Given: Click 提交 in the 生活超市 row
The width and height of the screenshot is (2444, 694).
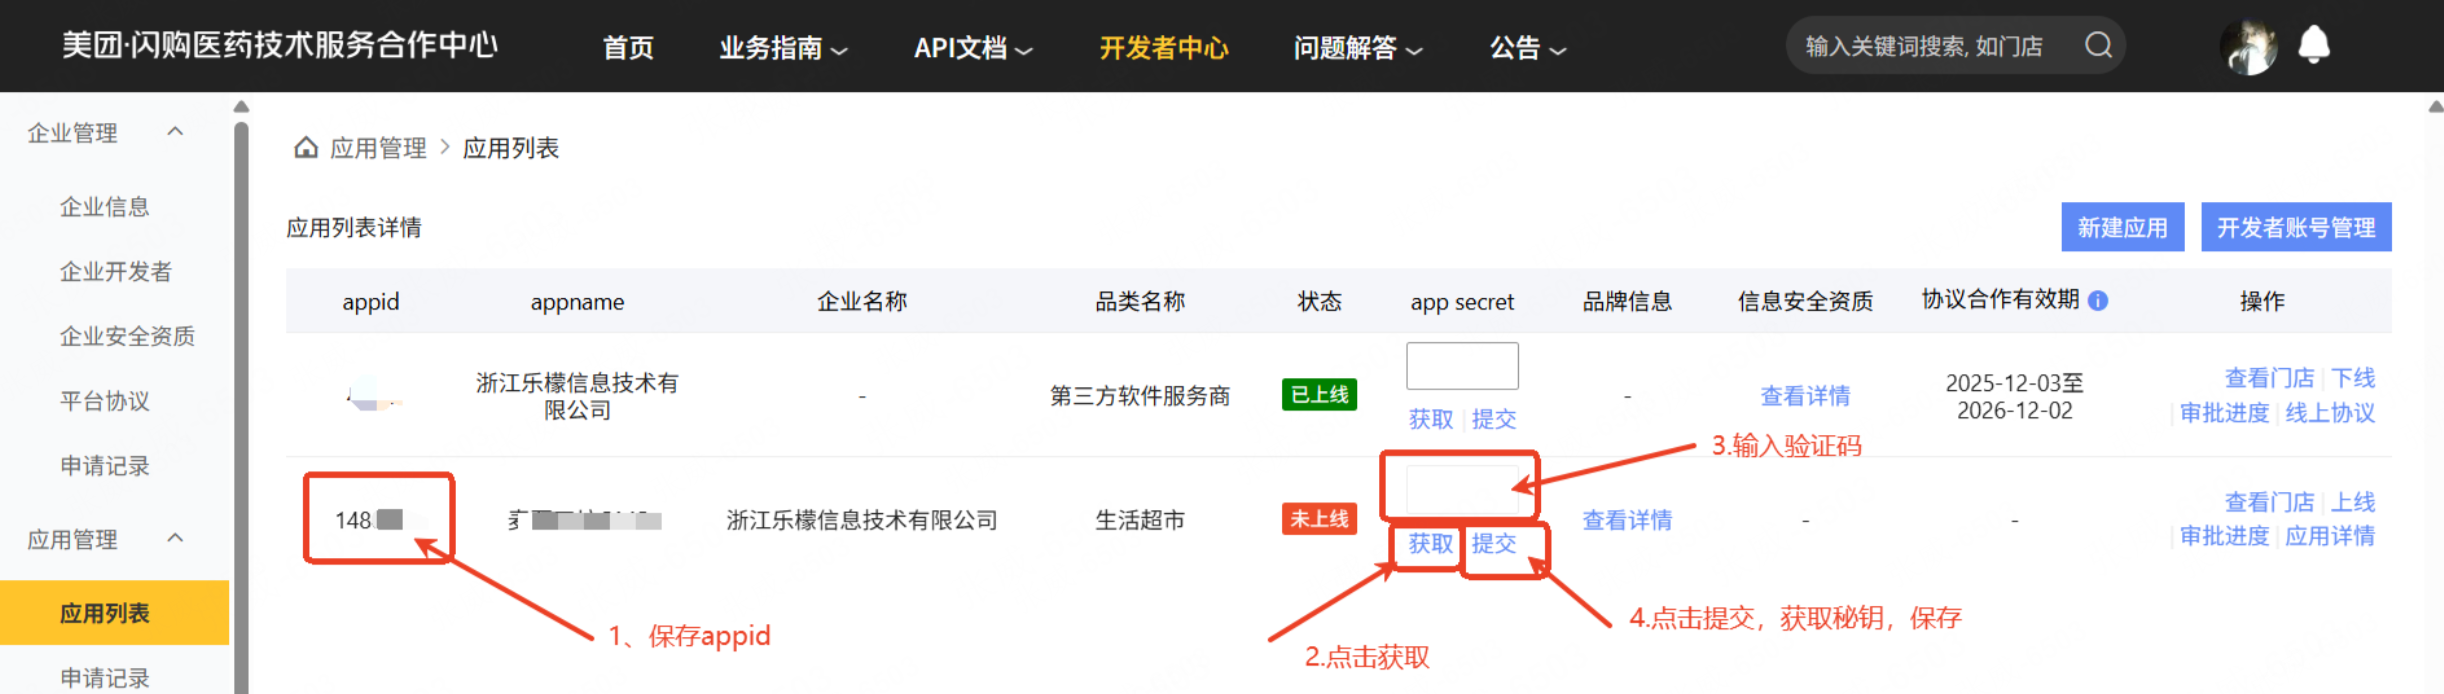Looking at the screenshot, I should [1494, 543].
